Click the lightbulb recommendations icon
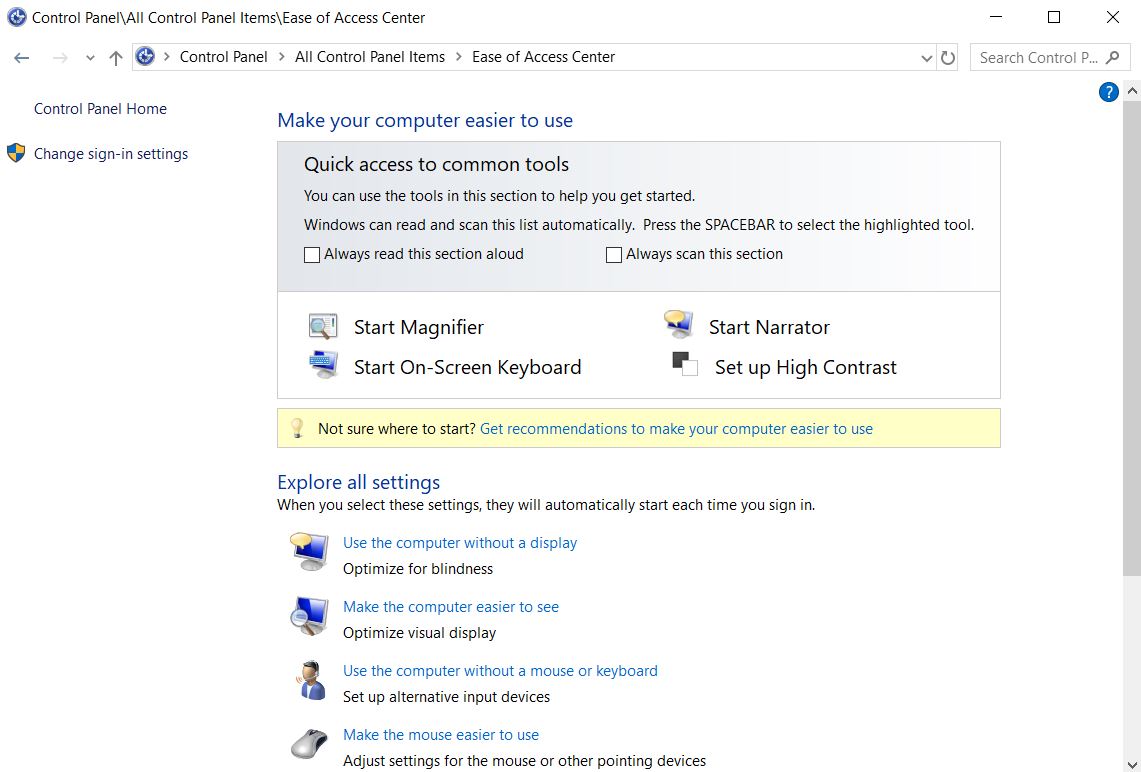This screenshot has width=1141, height=772. tap(297, 428)
